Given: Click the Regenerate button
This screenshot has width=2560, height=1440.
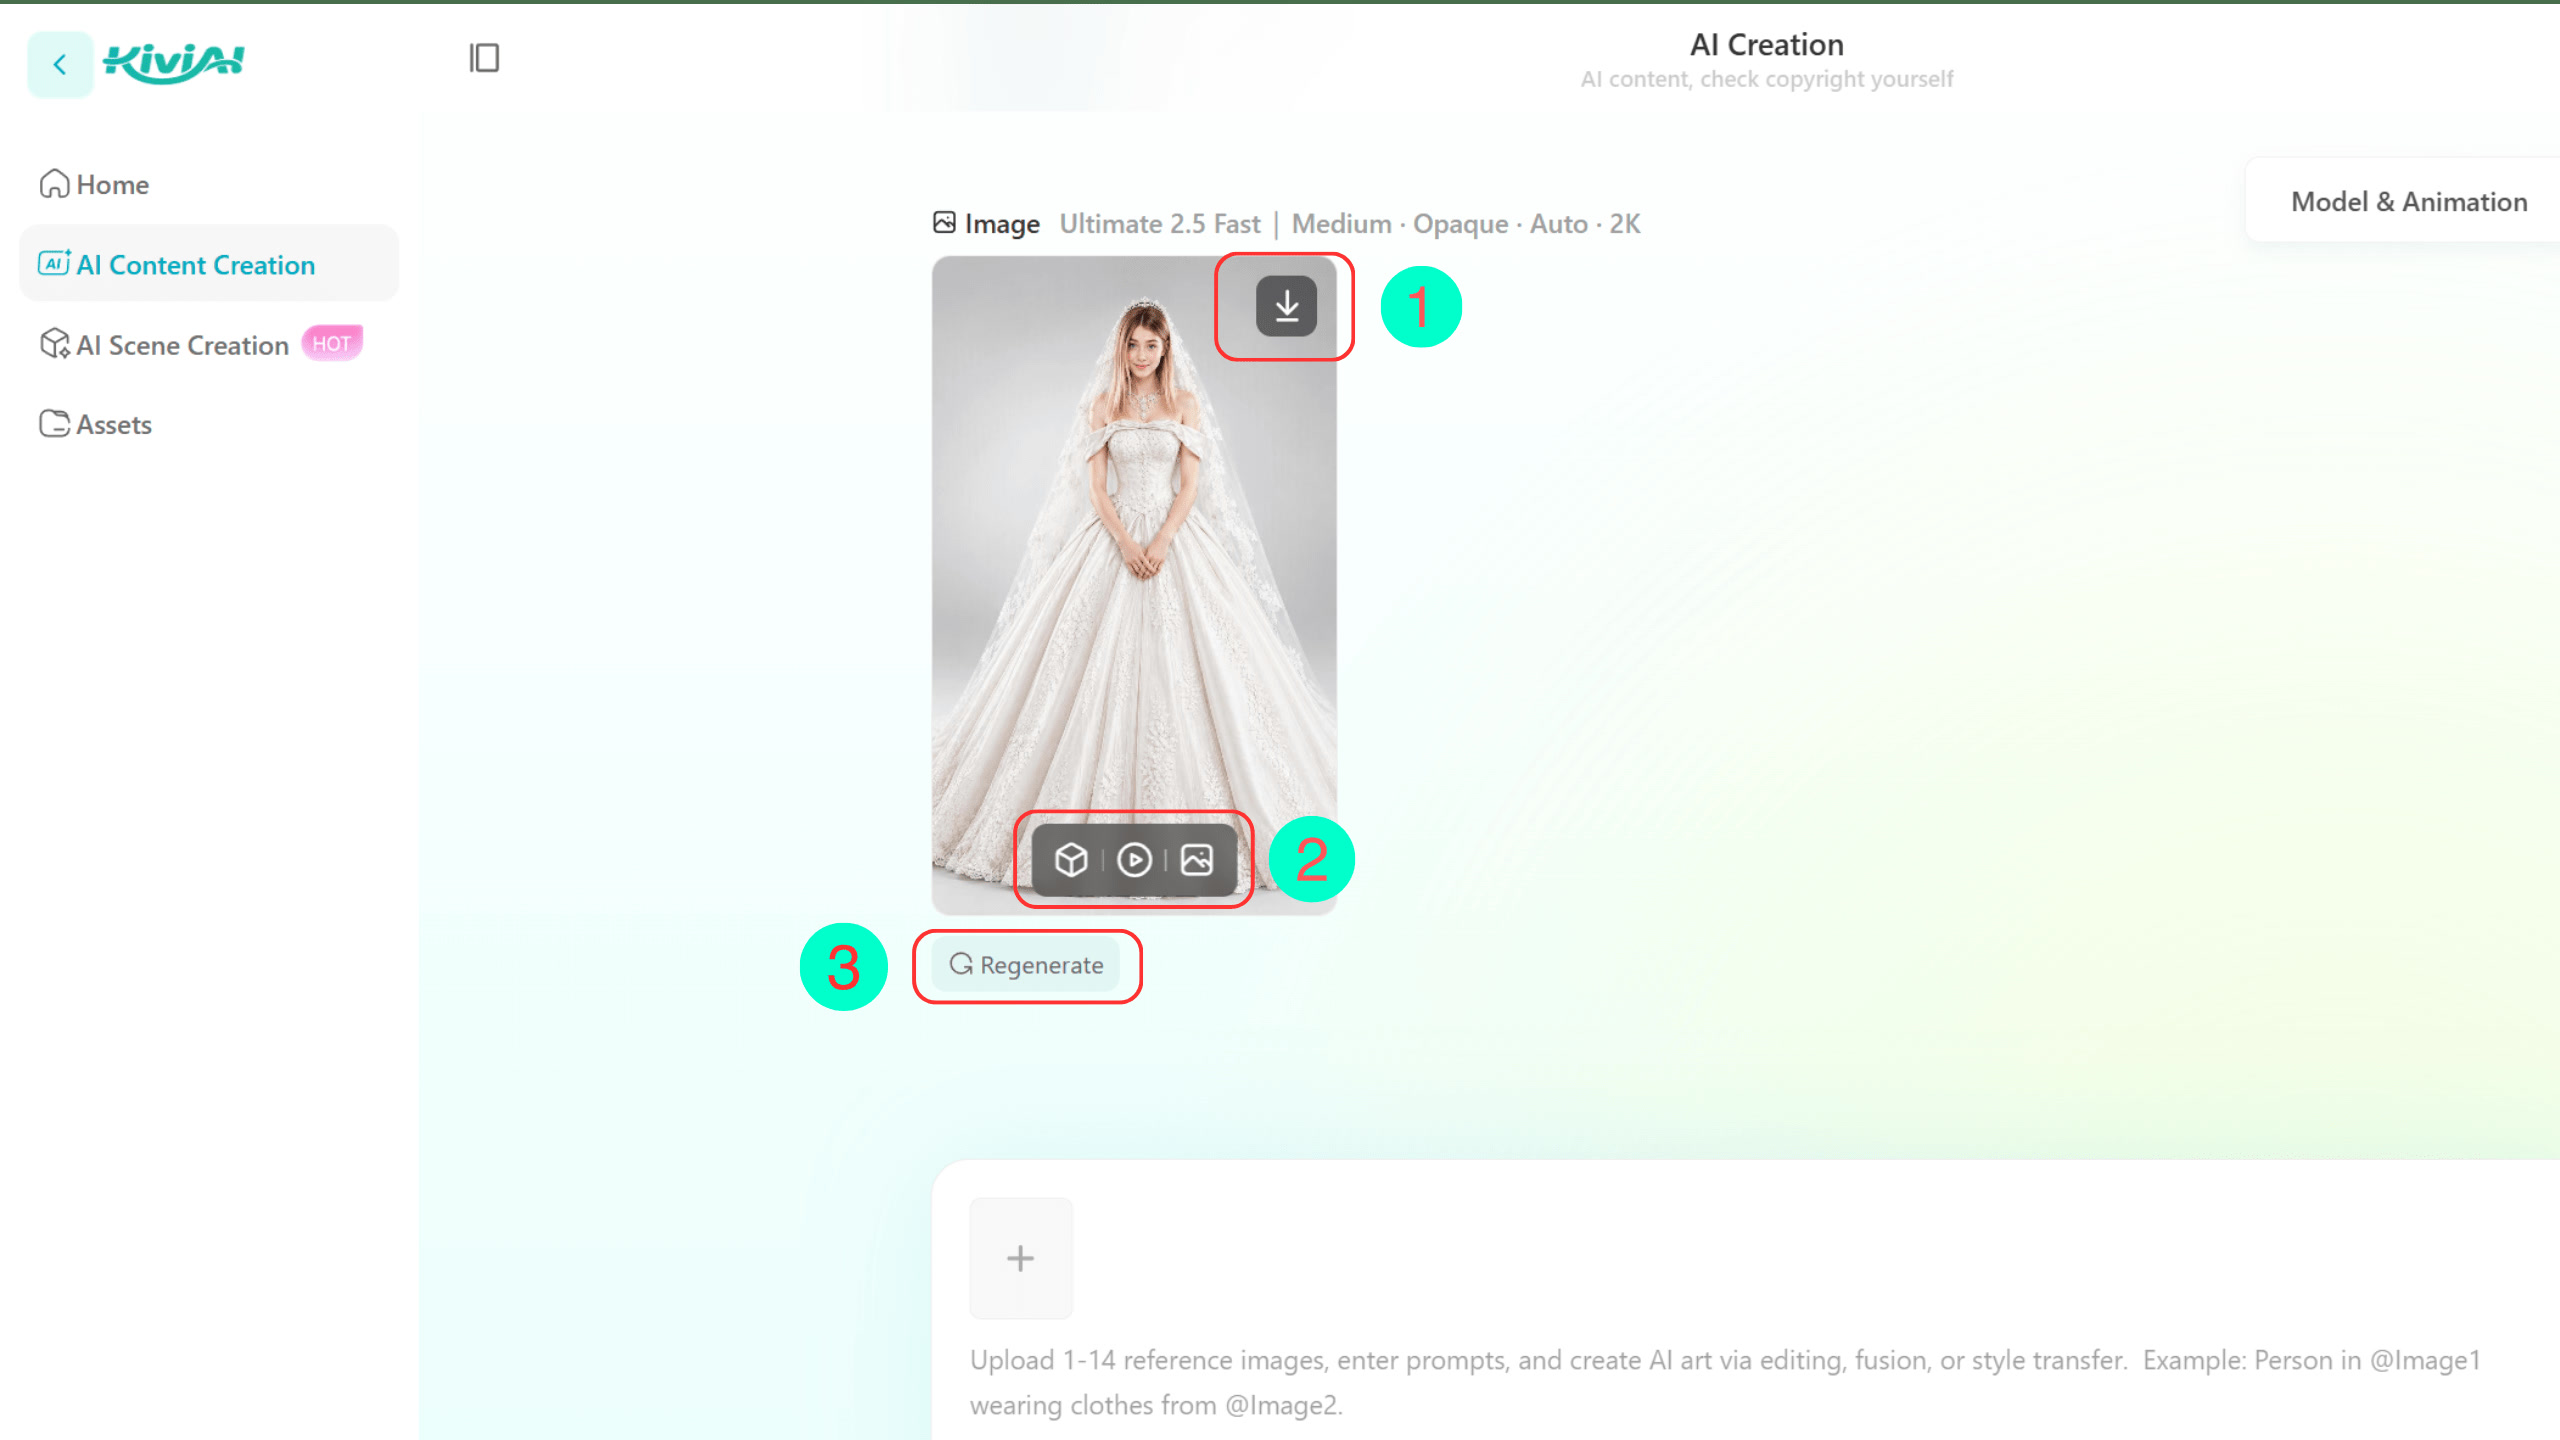Looking at the screenshot, I should (1026, 965).
